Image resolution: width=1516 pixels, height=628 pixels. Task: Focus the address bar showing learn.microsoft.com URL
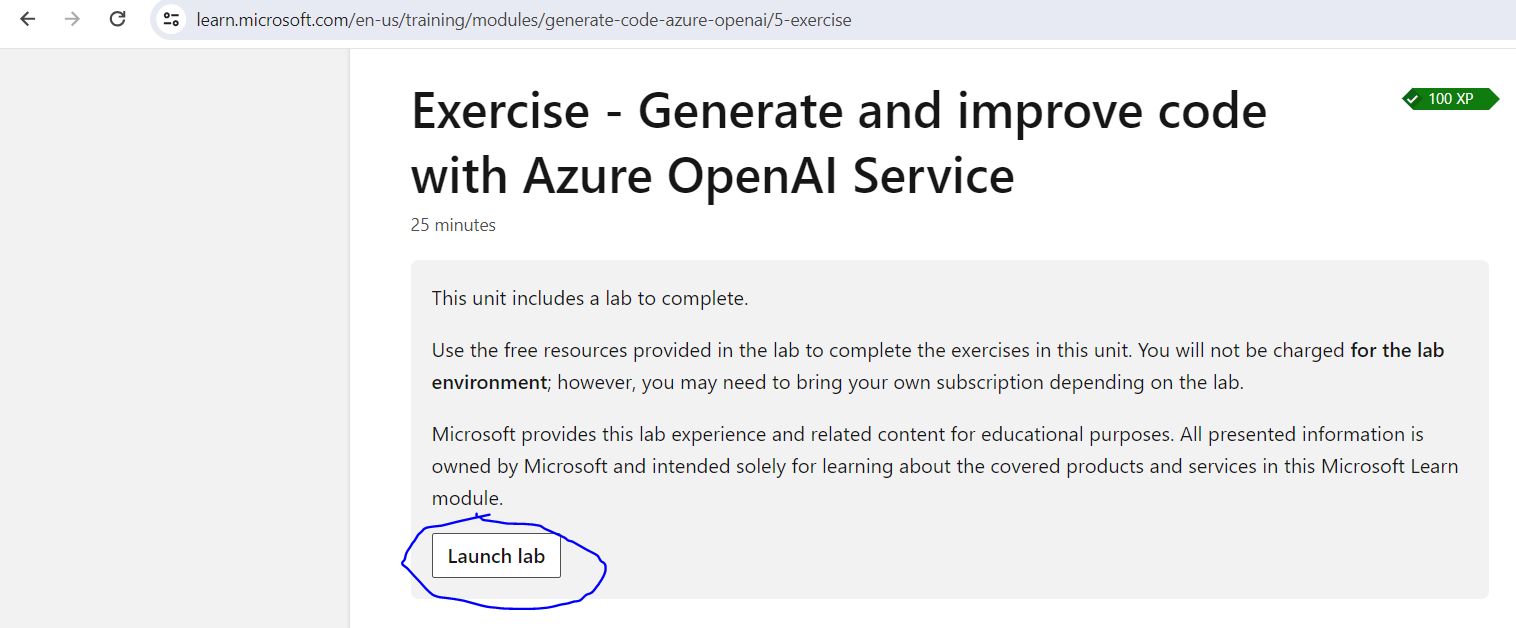point(830,19)
